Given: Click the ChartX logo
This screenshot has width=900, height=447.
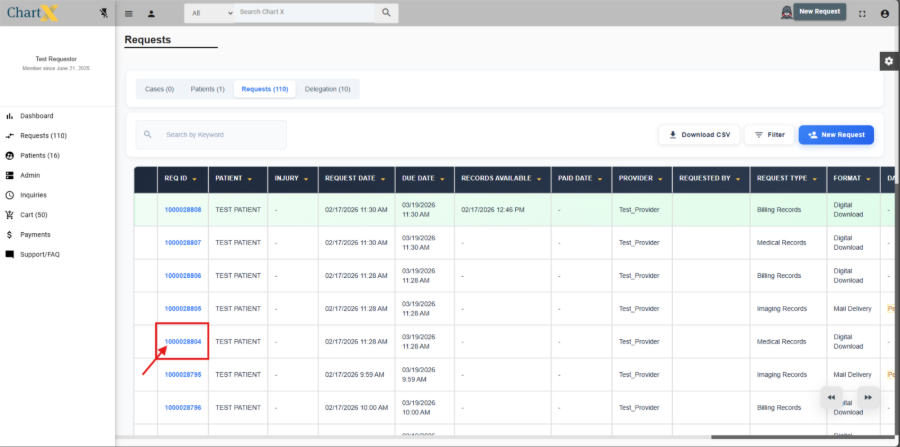Looking at the screenshot, I should [x=33, y=13].
